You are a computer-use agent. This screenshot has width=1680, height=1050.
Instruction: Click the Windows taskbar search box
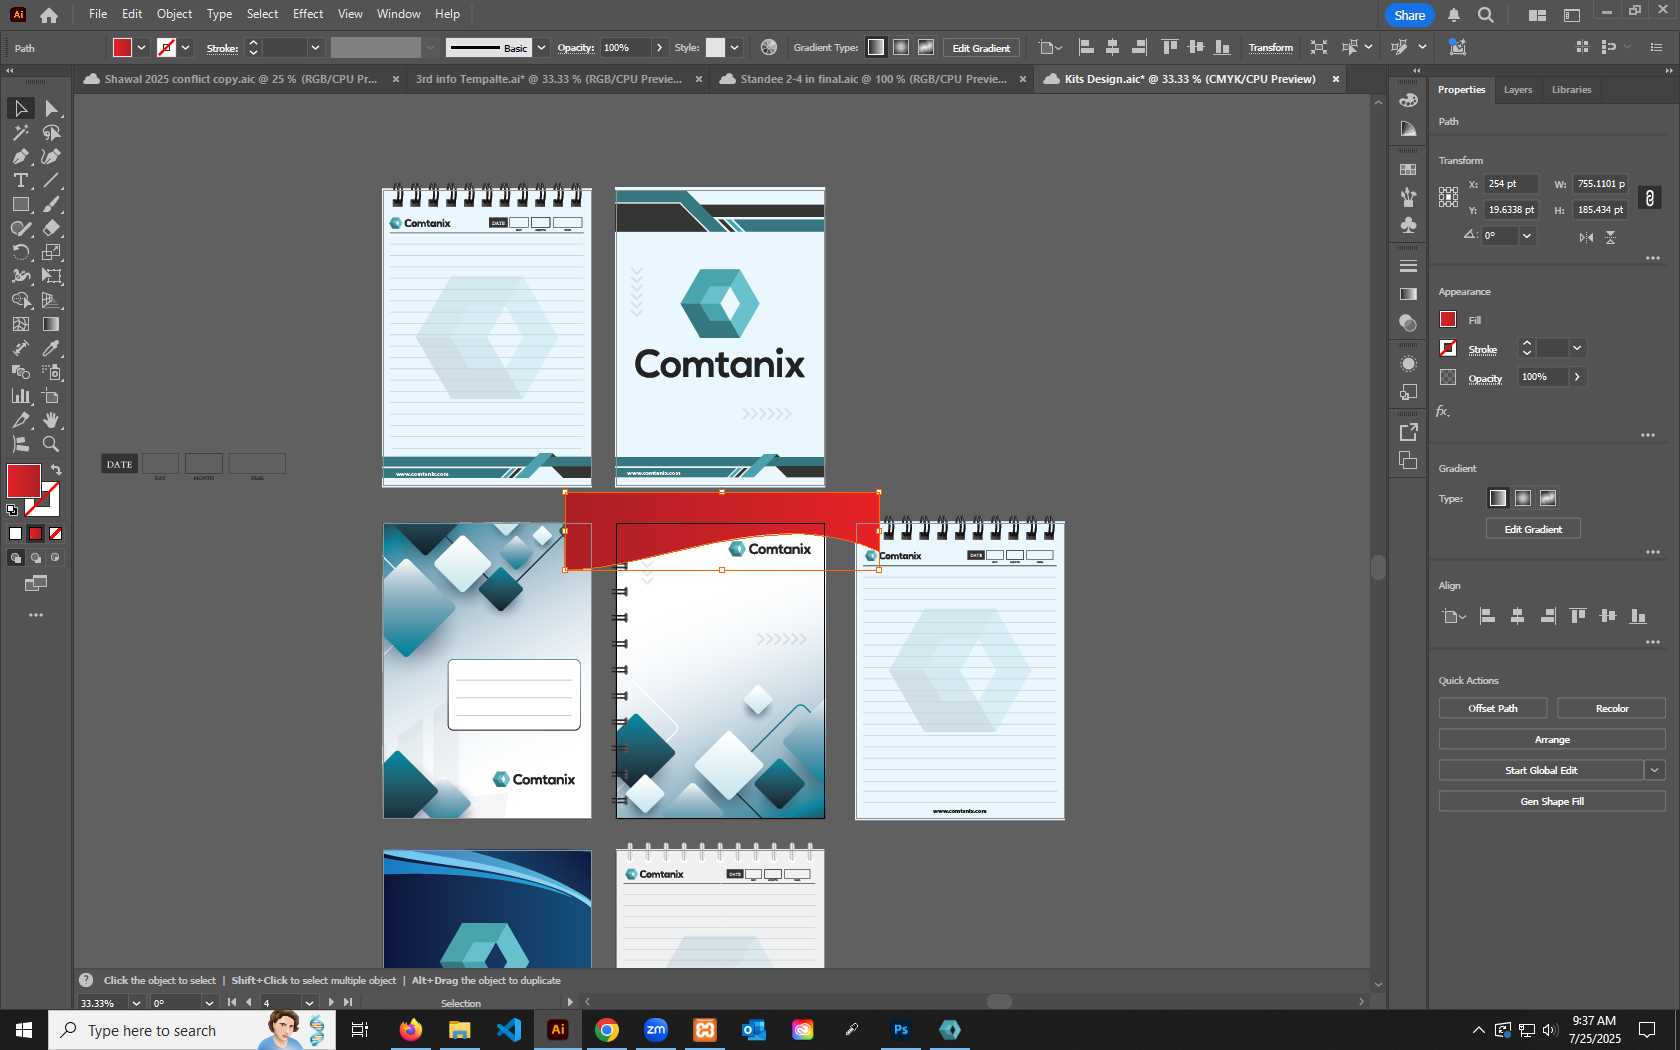point(192,1030)
